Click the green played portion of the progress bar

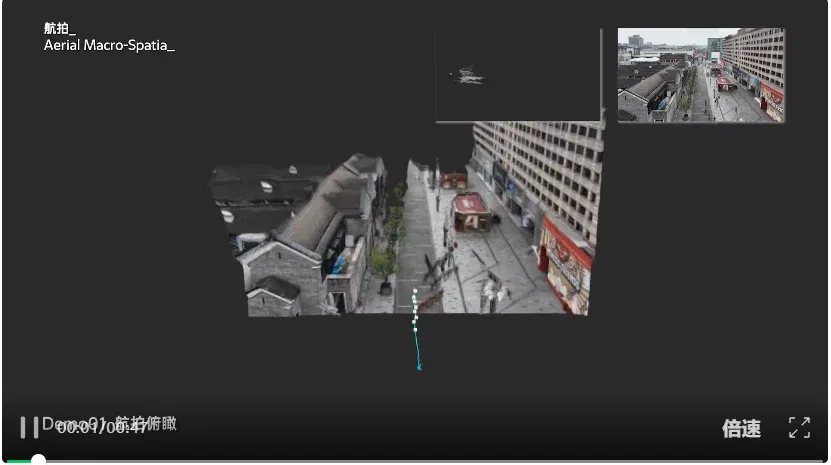(19, 461)
